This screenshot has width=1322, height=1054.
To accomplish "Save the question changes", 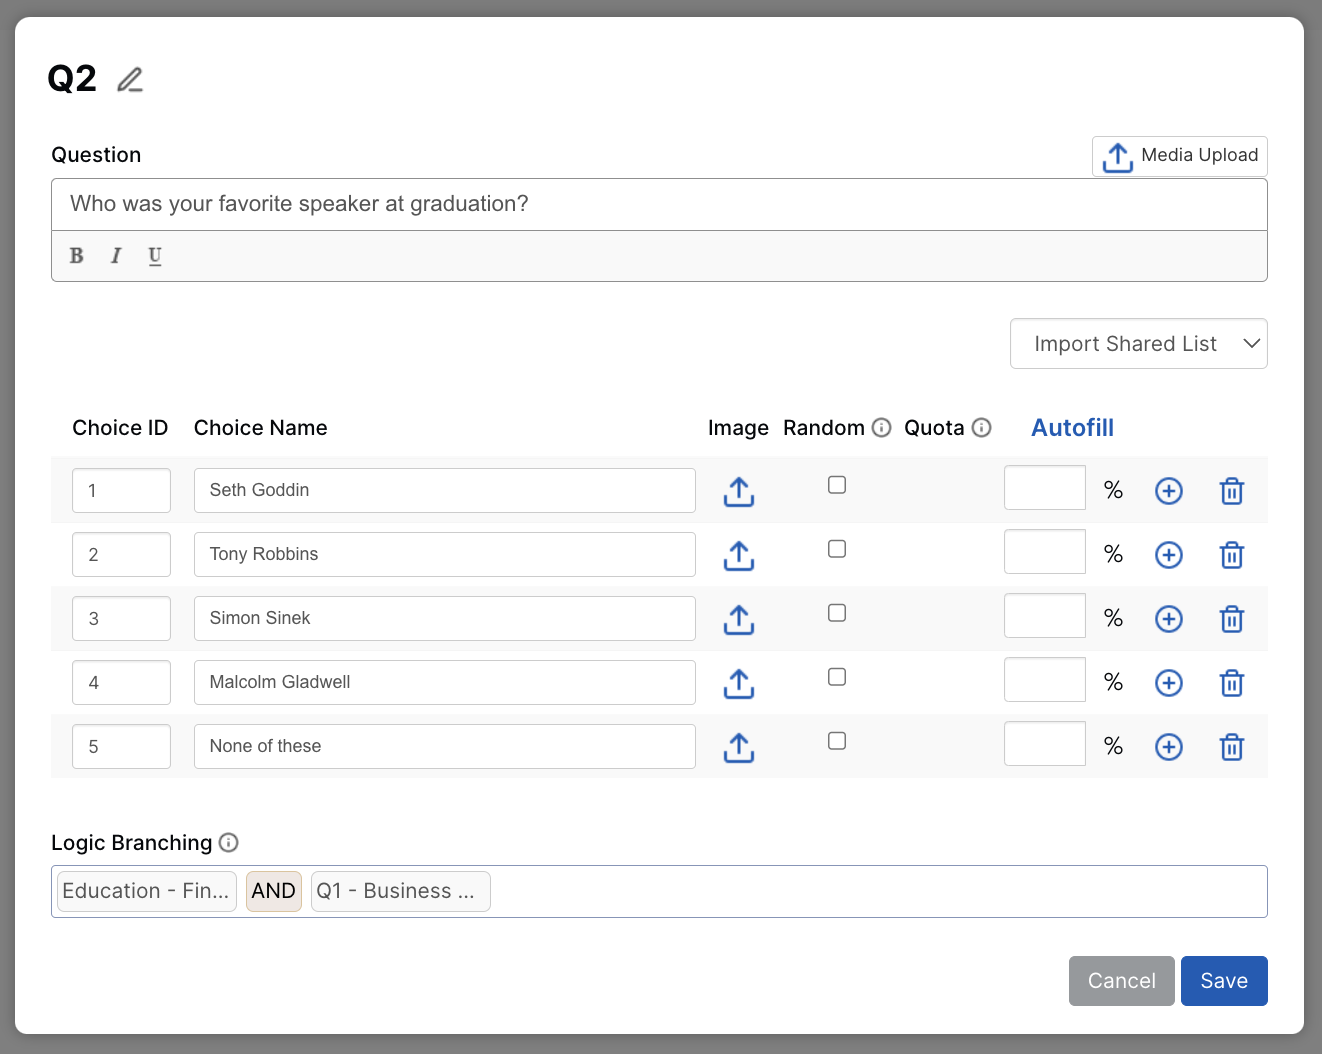I will click(1223, 981).
